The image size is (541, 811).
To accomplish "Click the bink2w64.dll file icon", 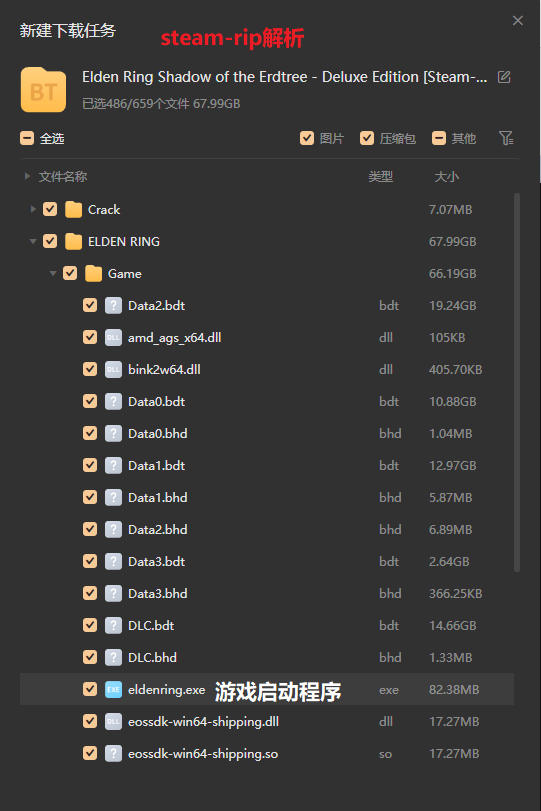I will tap(113, 370).
